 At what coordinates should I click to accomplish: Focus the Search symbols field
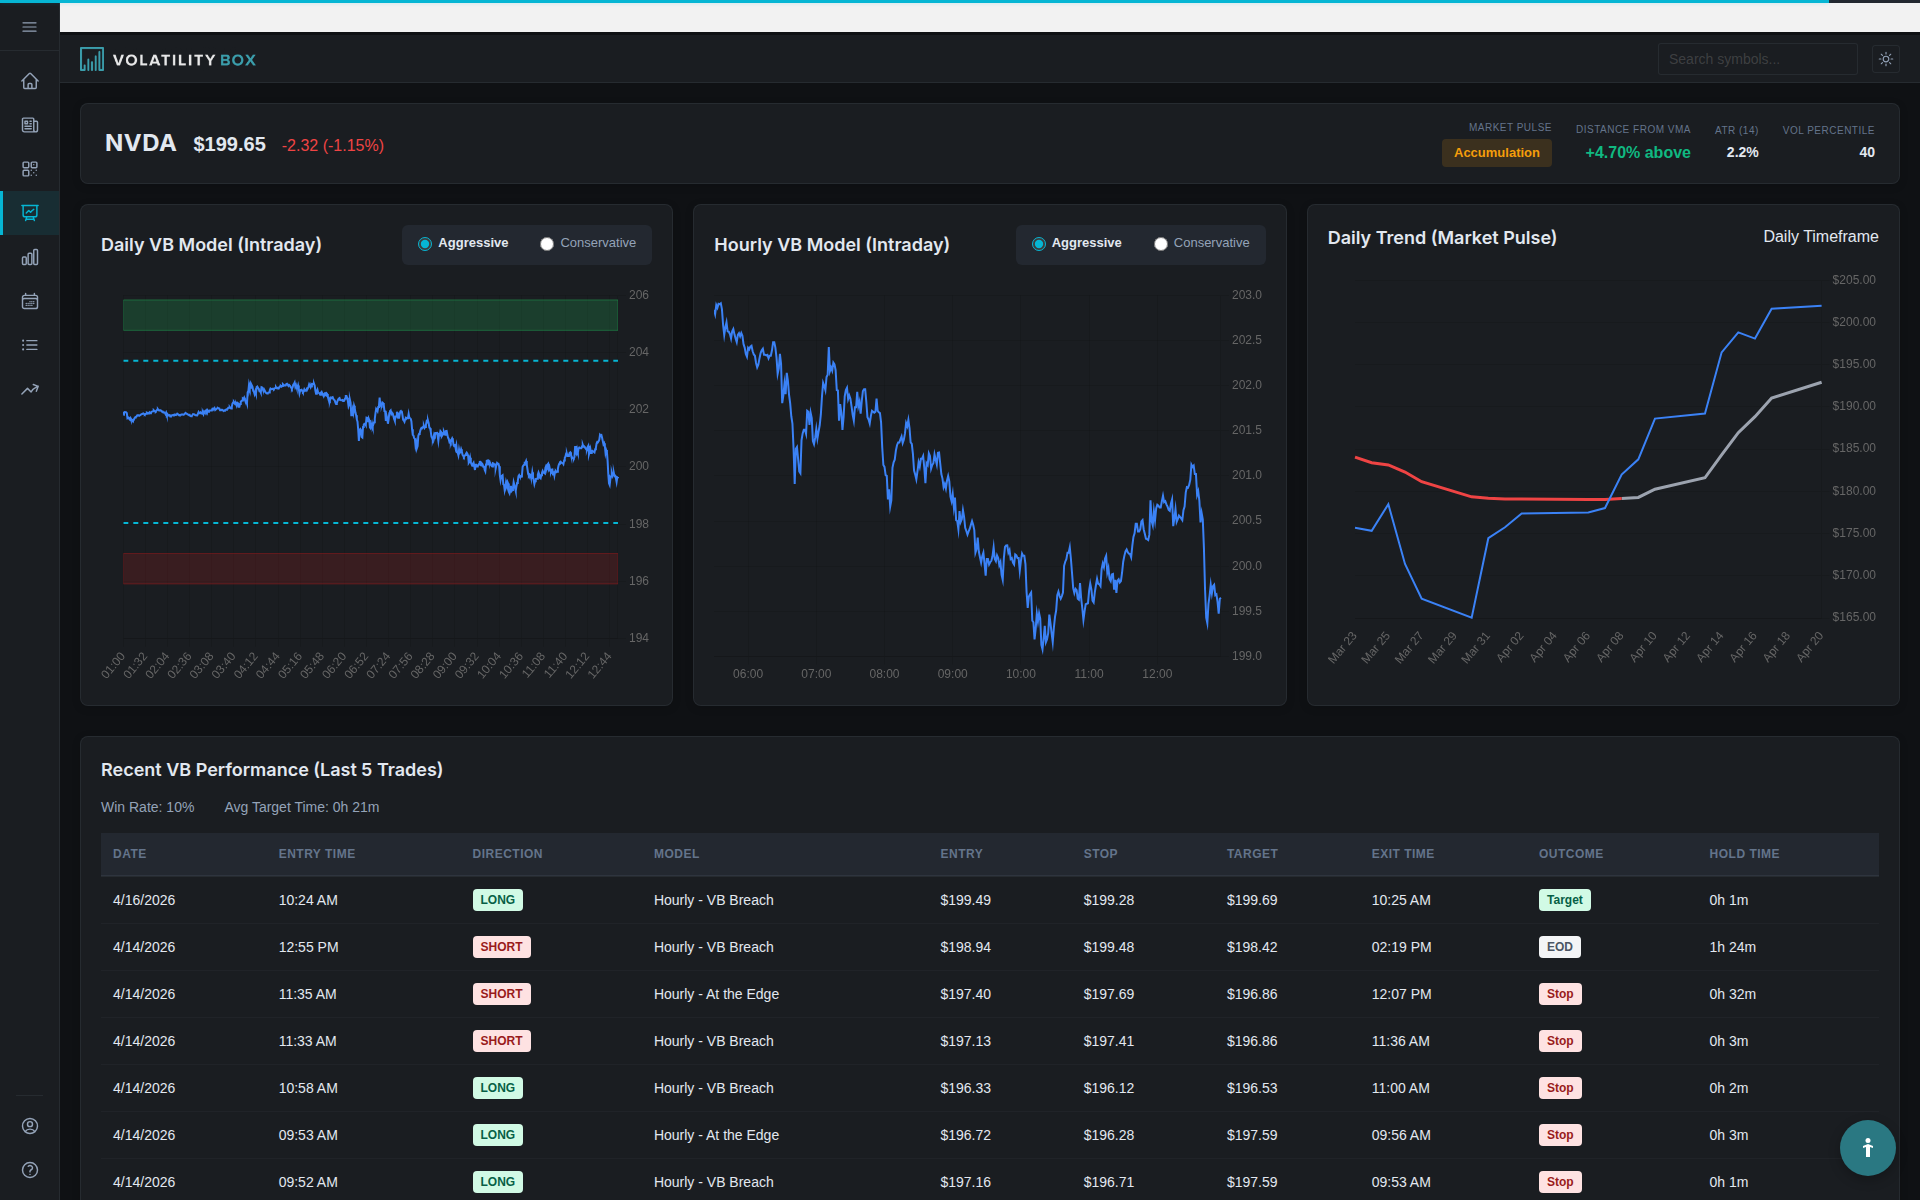point(1757,59)
